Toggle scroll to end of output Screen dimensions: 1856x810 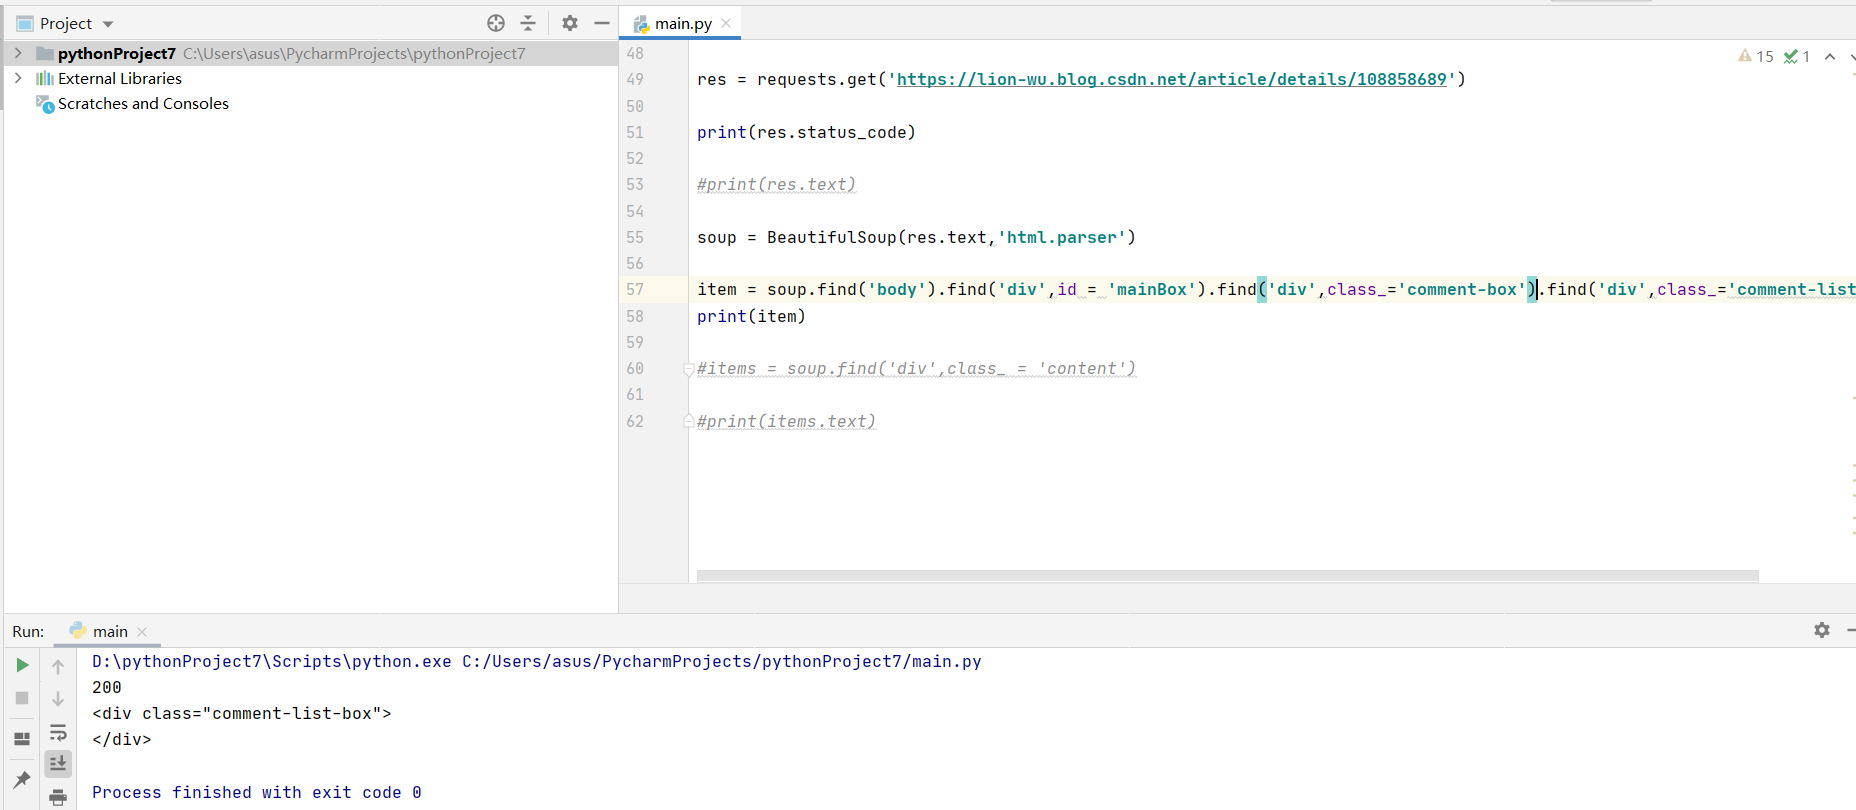click(x=58, y=764)
